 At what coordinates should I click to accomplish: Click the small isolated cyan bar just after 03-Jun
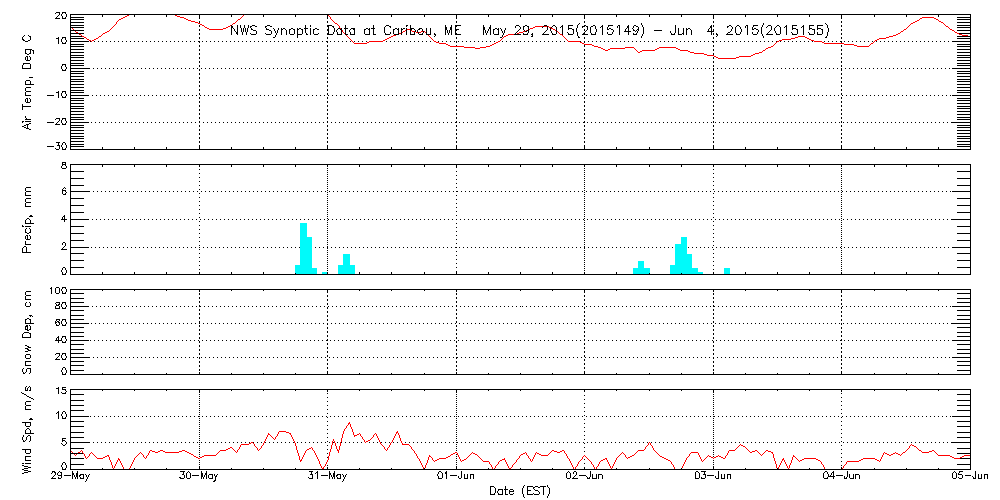click(727, 270)
